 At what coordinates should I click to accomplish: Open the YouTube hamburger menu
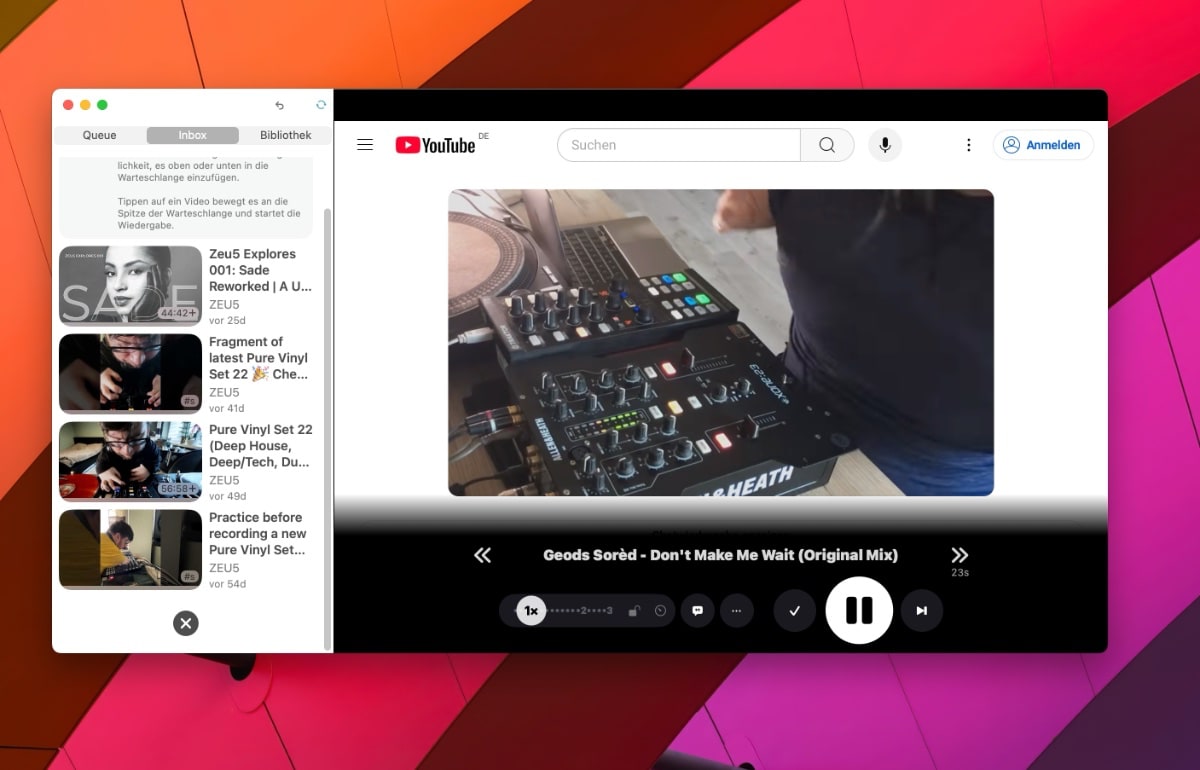(x=365, y=145)
